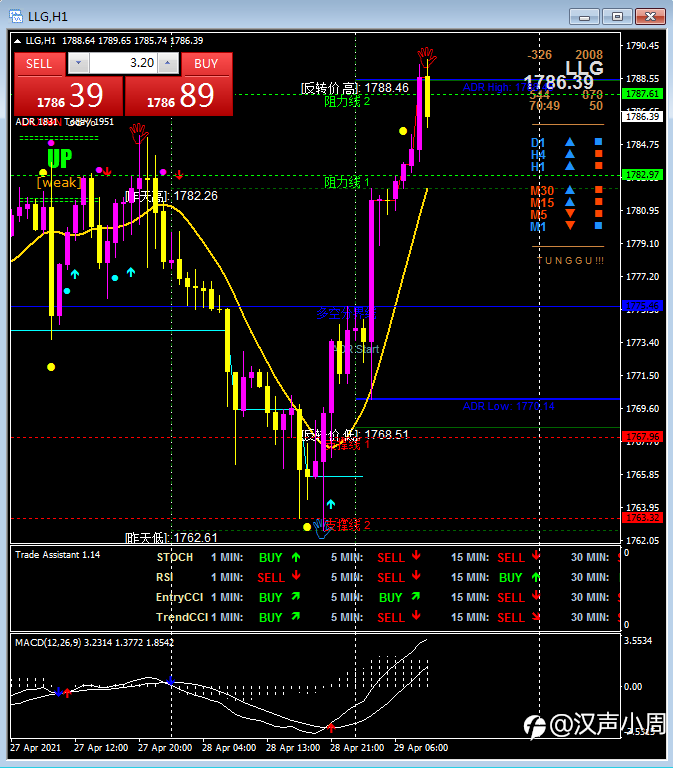
Task: Click the Trade Assistant 1.14 label
Action: click(x=58, y=555)
